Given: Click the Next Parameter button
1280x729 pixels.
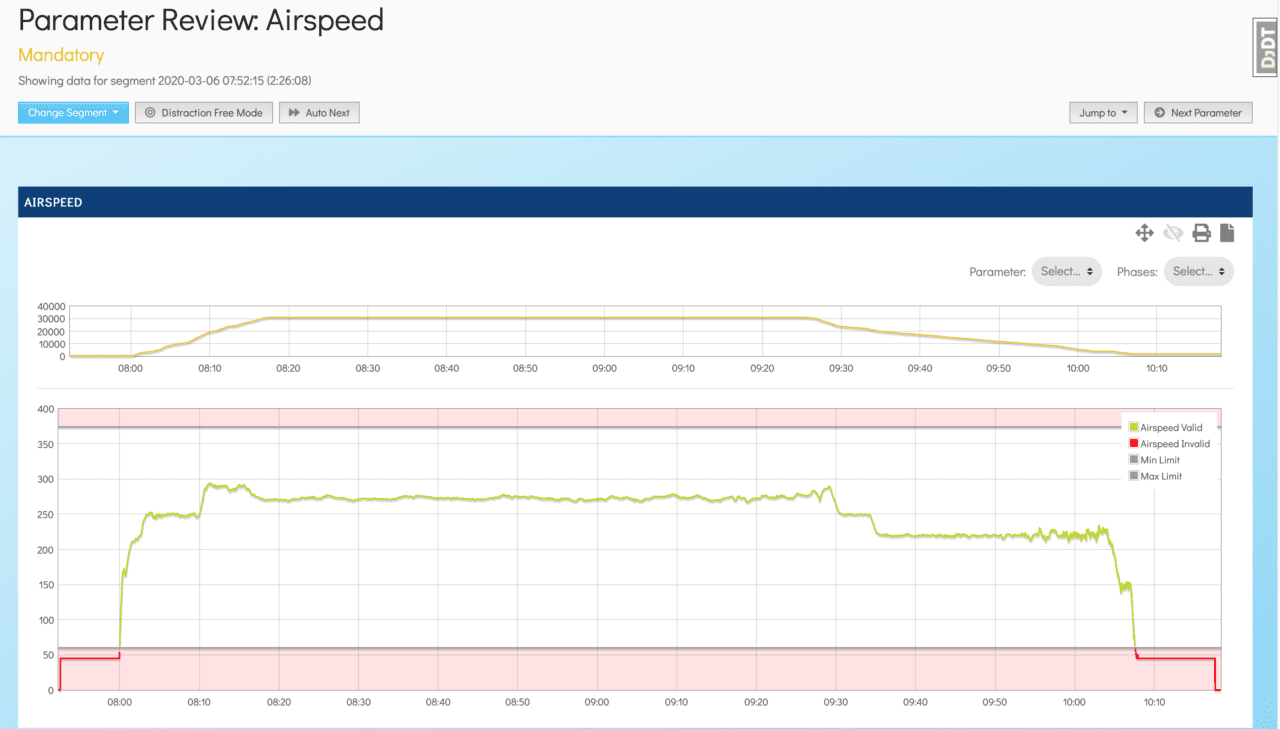Looking at the screenshot, I should (1198, 112).
